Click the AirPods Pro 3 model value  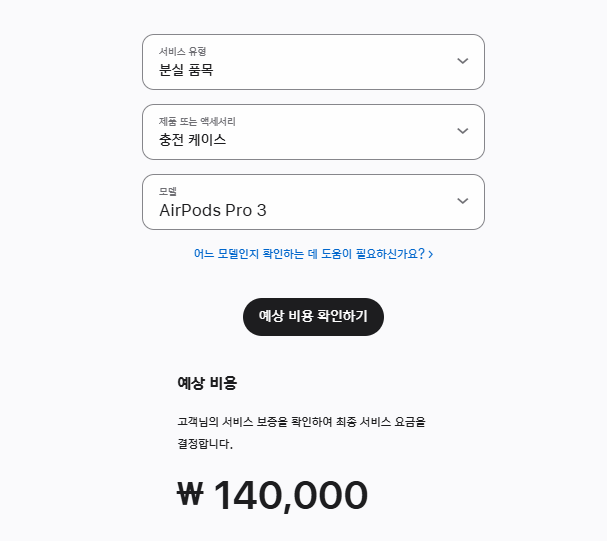pos(213,210)
